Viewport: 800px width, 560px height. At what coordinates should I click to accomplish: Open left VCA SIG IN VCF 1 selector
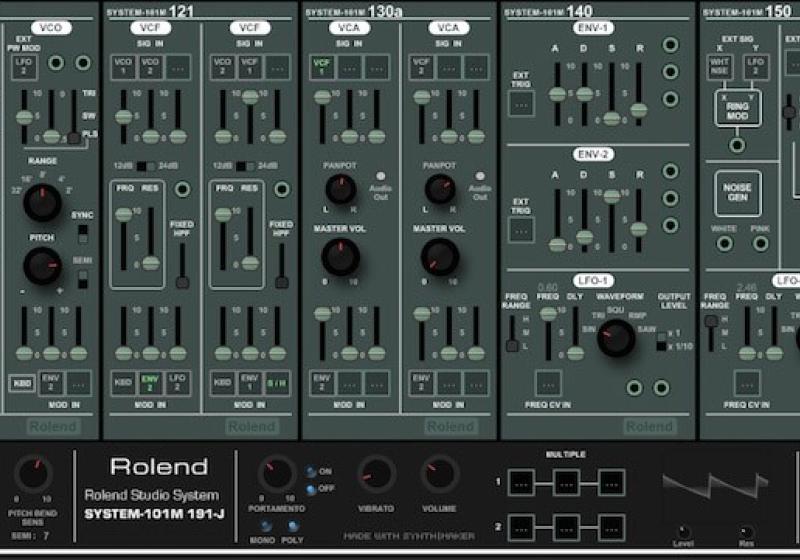coord(322,67)
